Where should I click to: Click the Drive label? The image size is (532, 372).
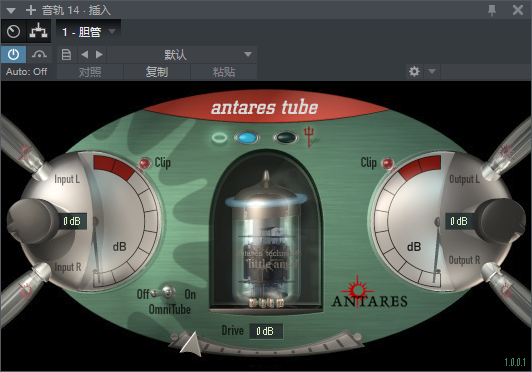click(233, 330)
